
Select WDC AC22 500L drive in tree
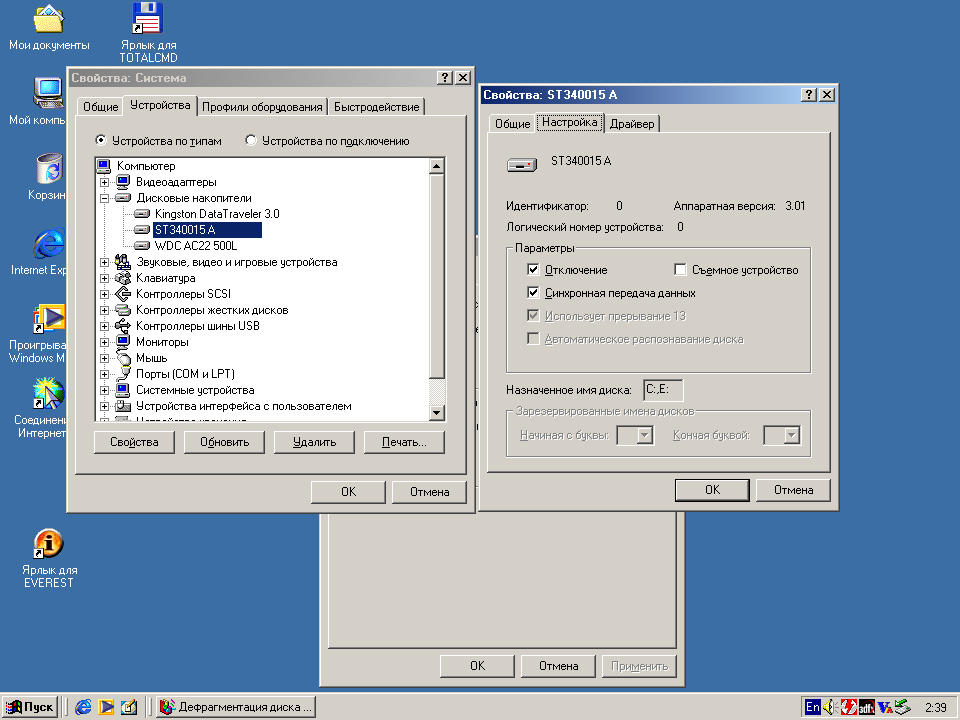tap(195, 246)
